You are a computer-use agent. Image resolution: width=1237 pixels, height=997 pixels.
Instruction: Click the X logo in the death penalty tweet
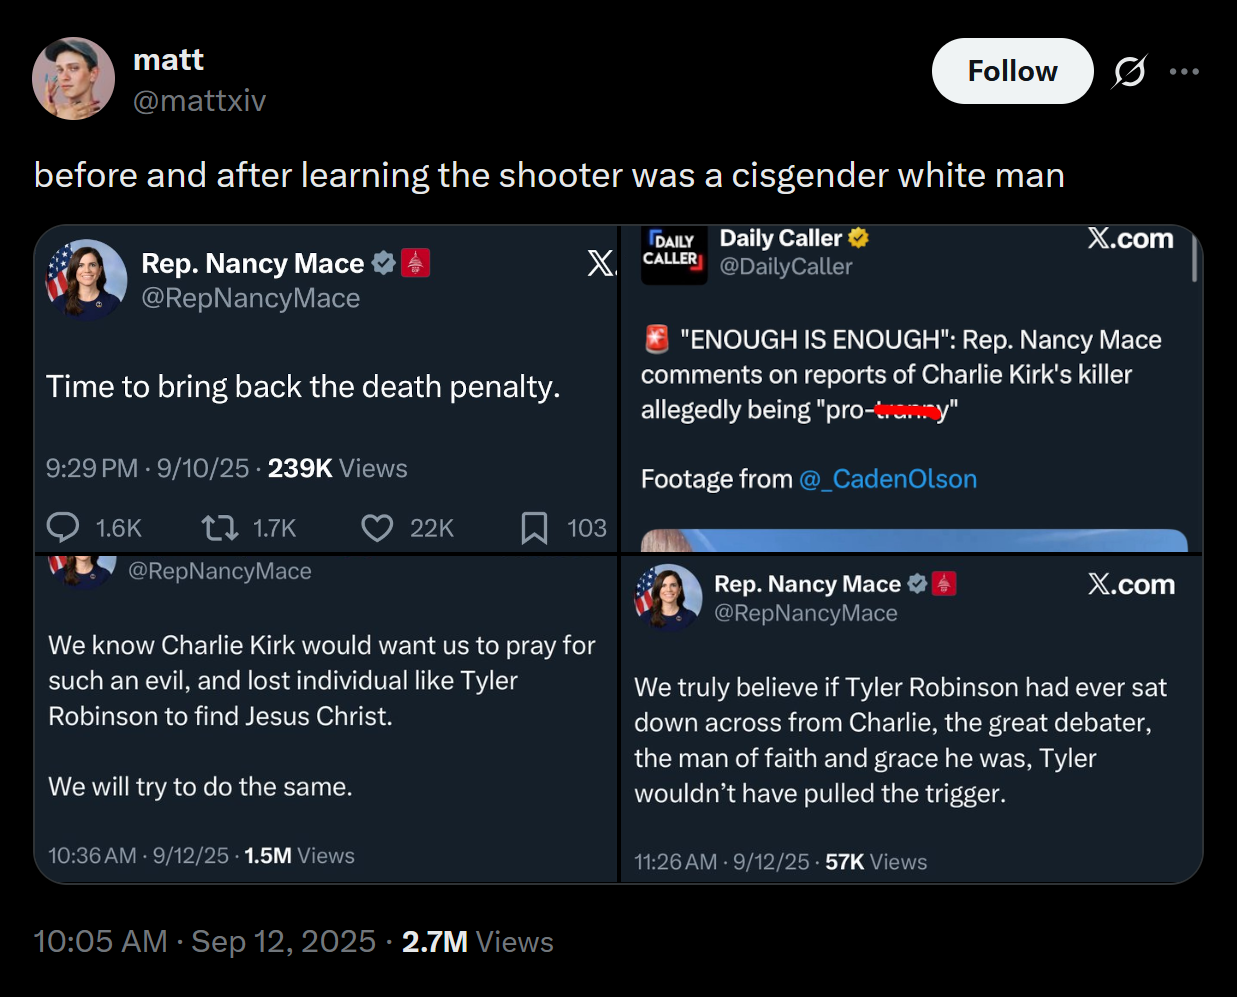[601, 263]
